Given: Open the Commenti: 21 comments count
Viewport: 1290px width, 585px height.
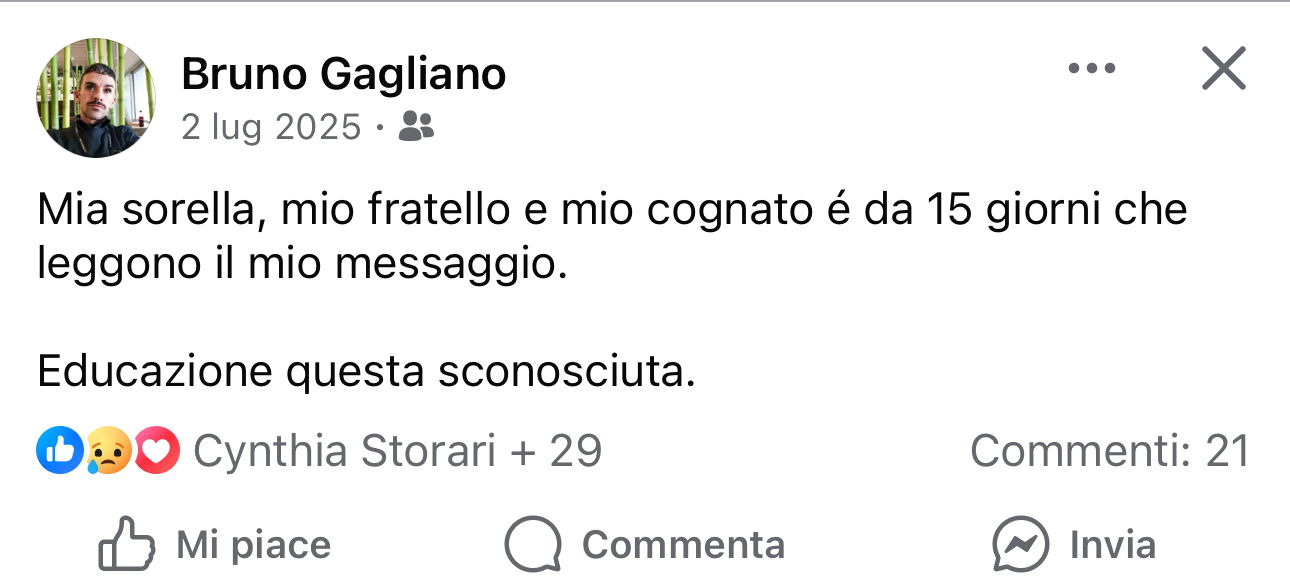Looking at the screenshot, I should (1109, 451).
